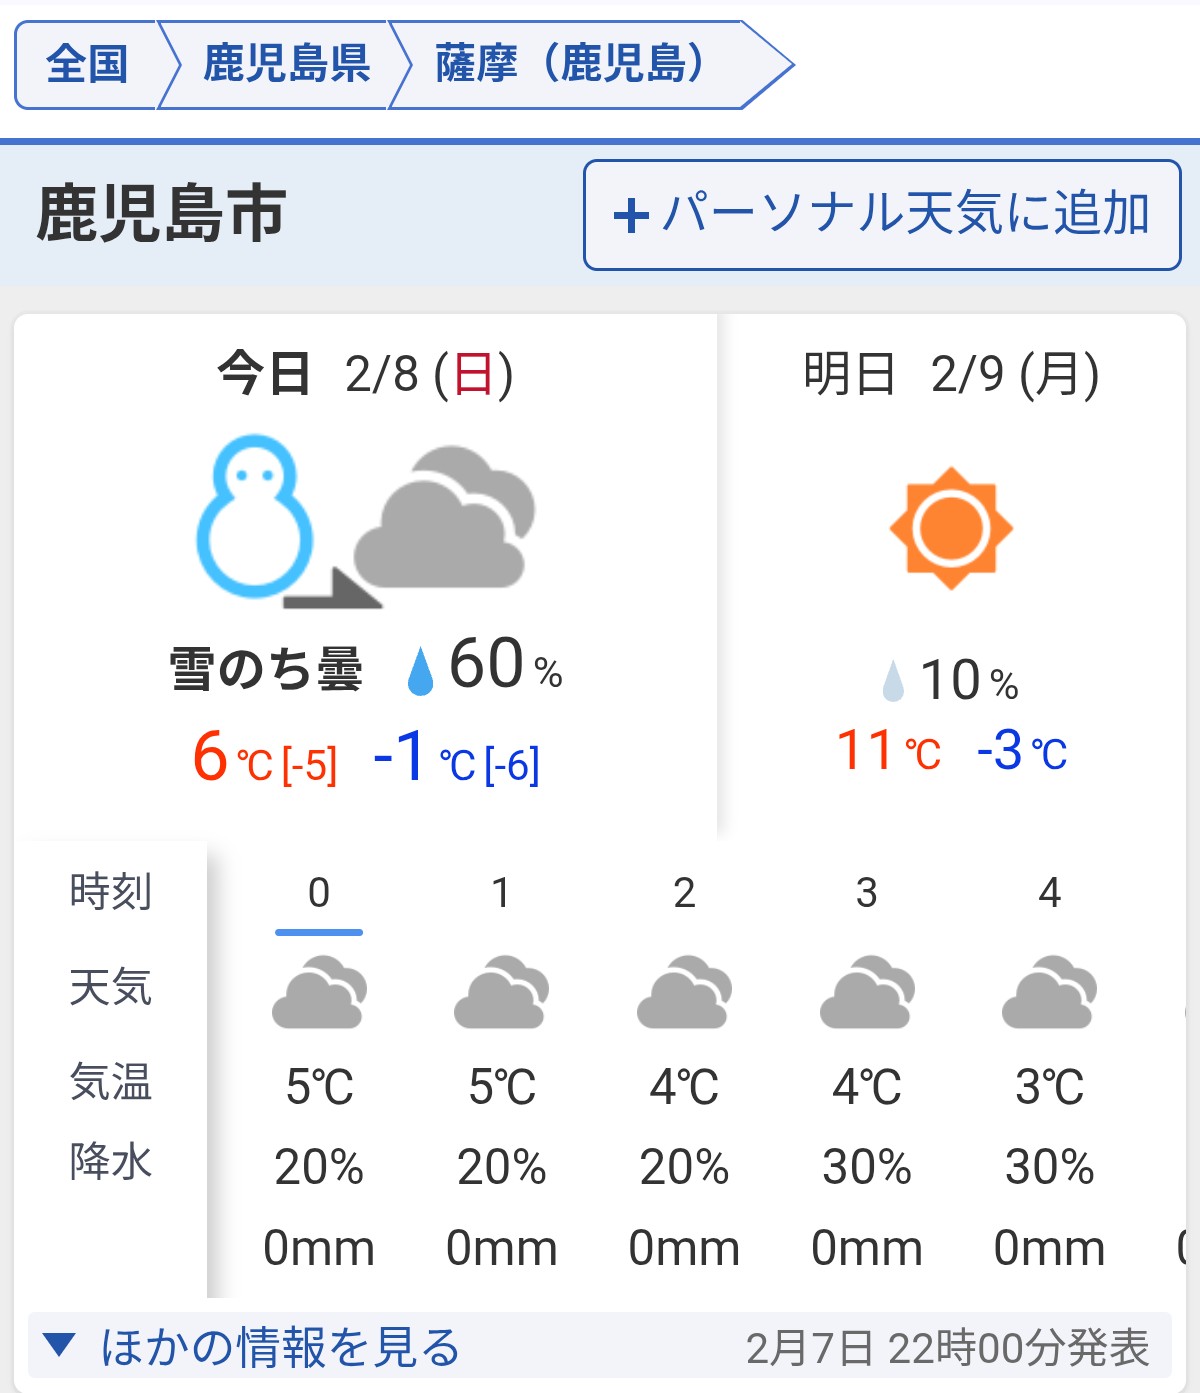This screenshot has width=1200, height=1393.
Task: Click tomorrow's sunny weather icon
Action: coord(950,528)
